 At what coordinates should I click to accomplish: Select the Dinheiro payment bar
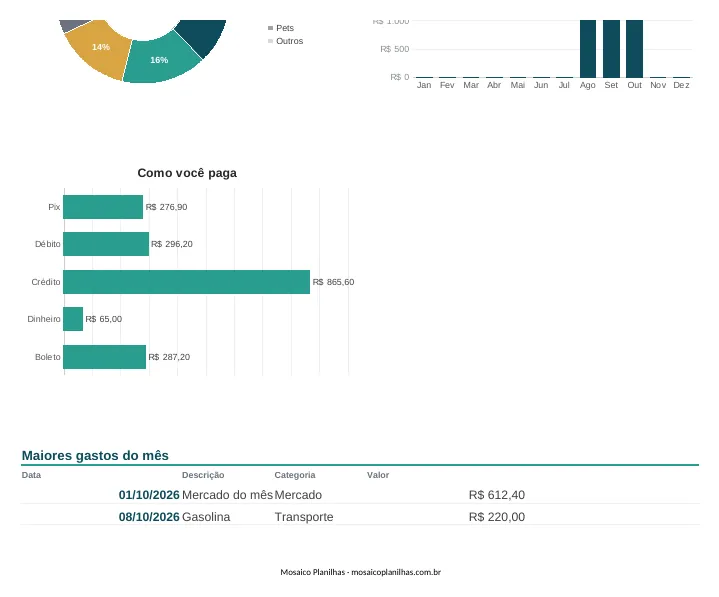pyautogui.click(x=73, y=319)
